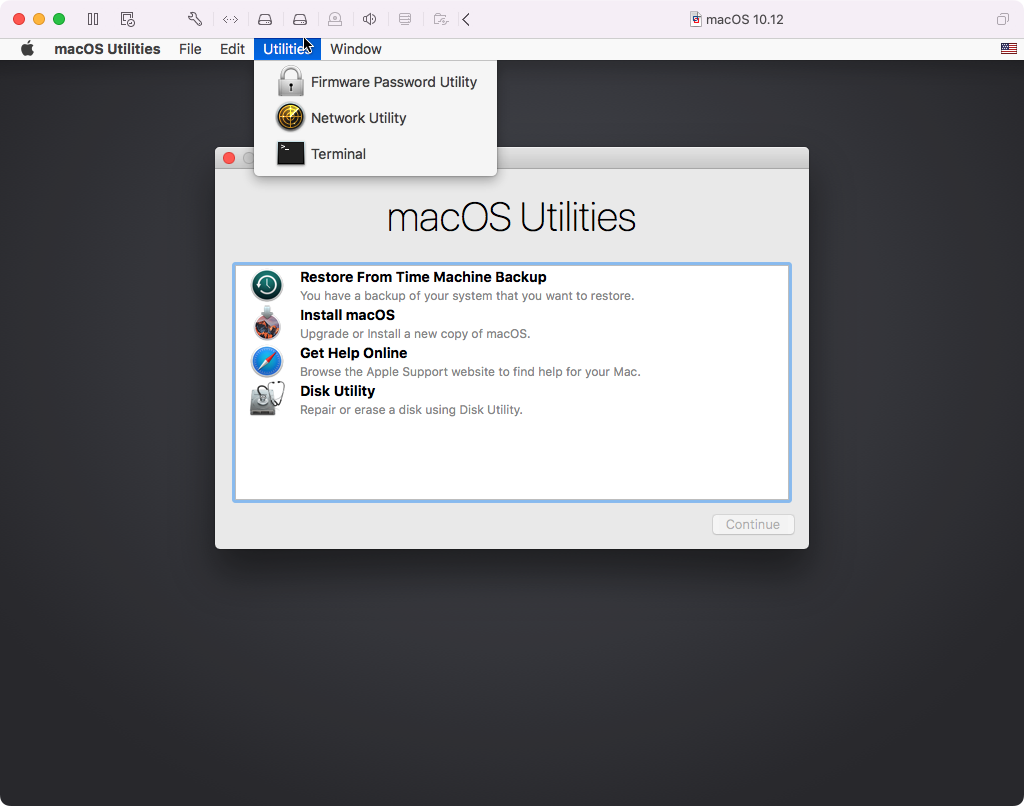Pause the virtual machine
The height and width of the screenshot is (806, 1024).
93,20
